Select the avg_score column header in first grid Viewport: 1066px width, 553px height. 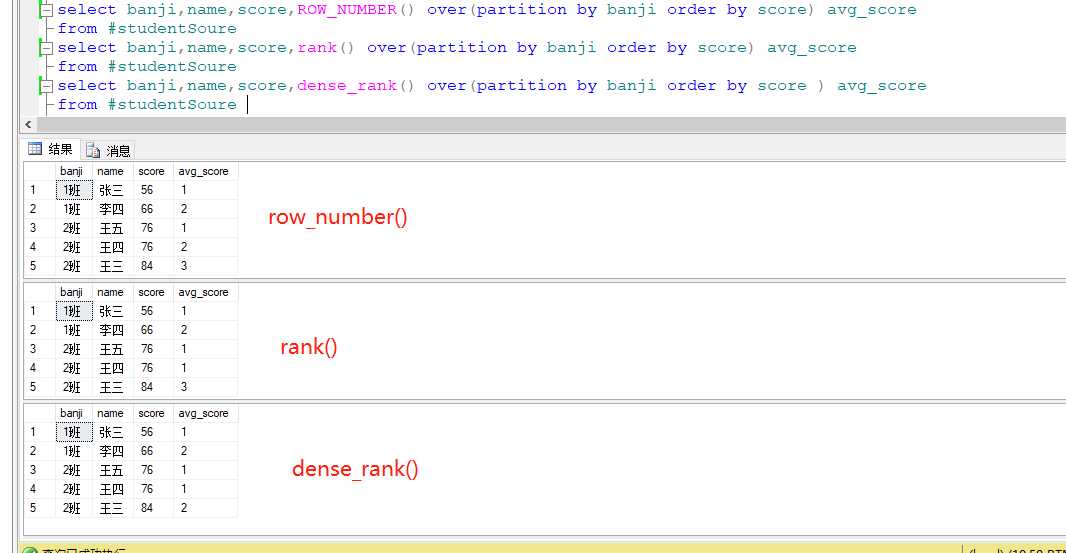click(x=204, y=171)
